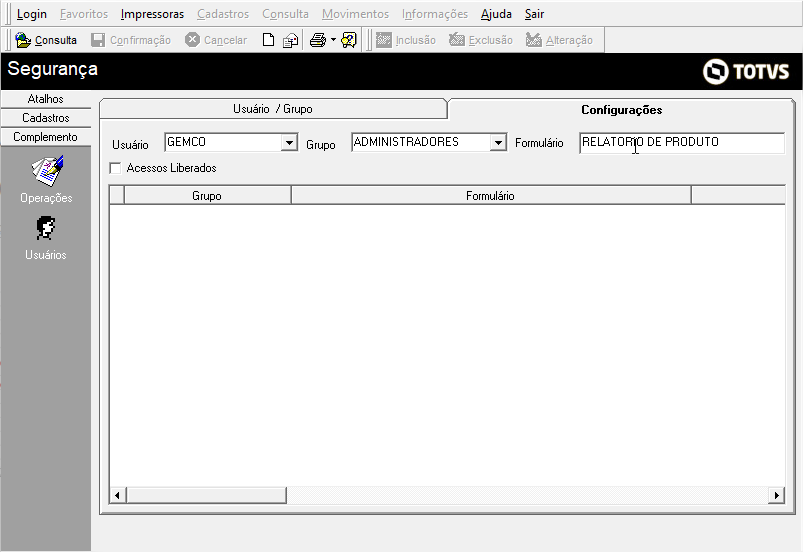Click the help lightbulb question icon
The width and height of the screenshot is (803, 552).
click(x=349, y=40)
